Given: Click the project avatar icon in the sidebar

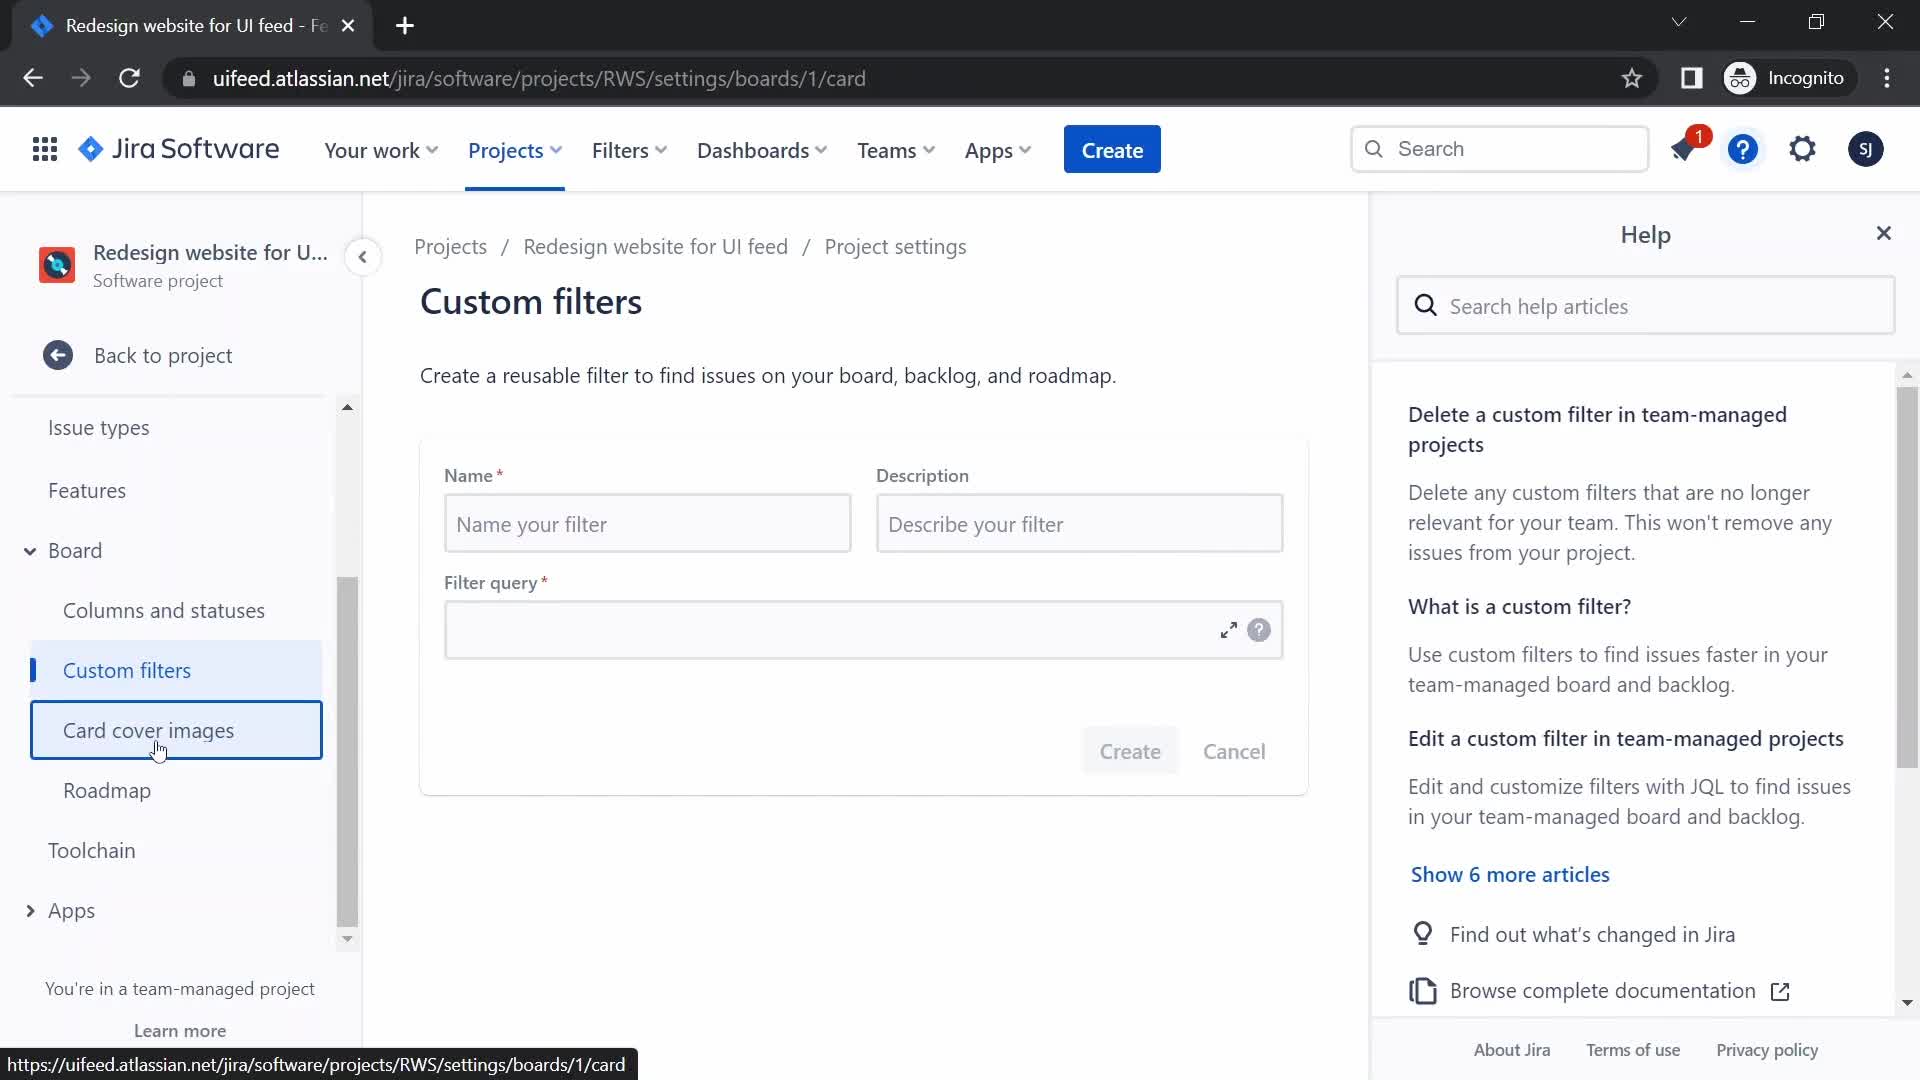Looking at the screenshot, I should [x=57, y=265].
